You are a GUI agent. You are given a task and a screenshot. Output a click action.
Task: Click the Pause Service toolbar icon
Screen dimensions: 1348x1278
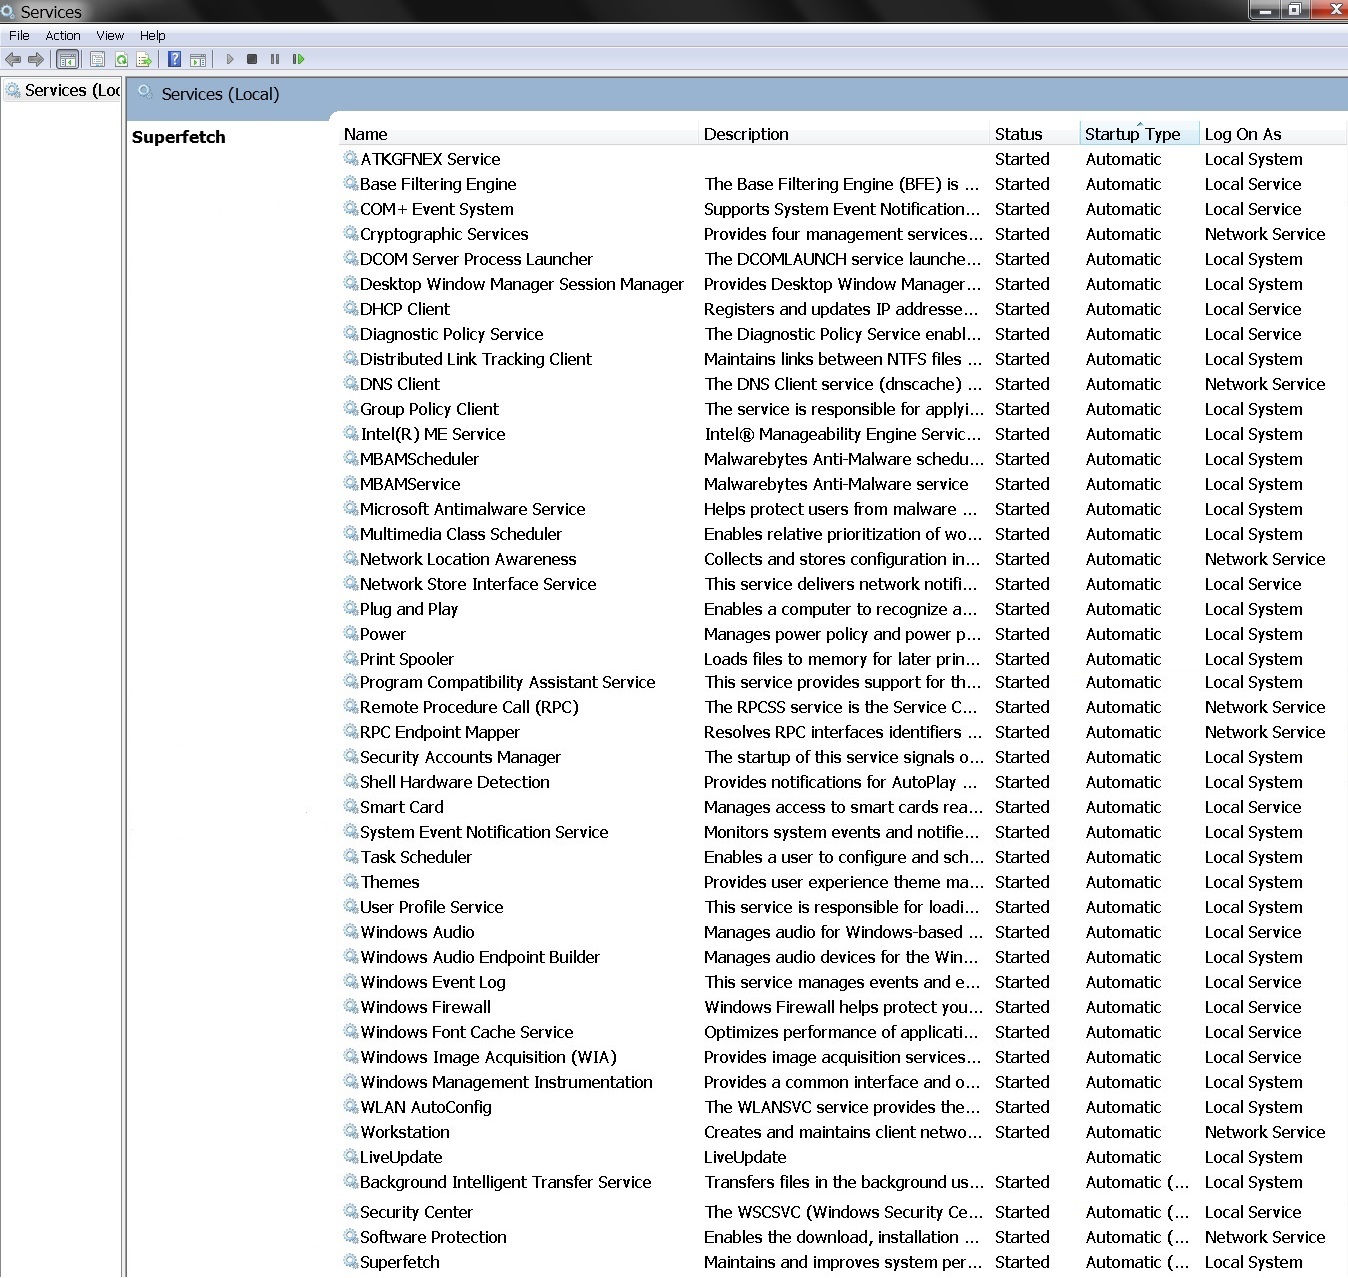pyautogui.click(x=275, y=59)
